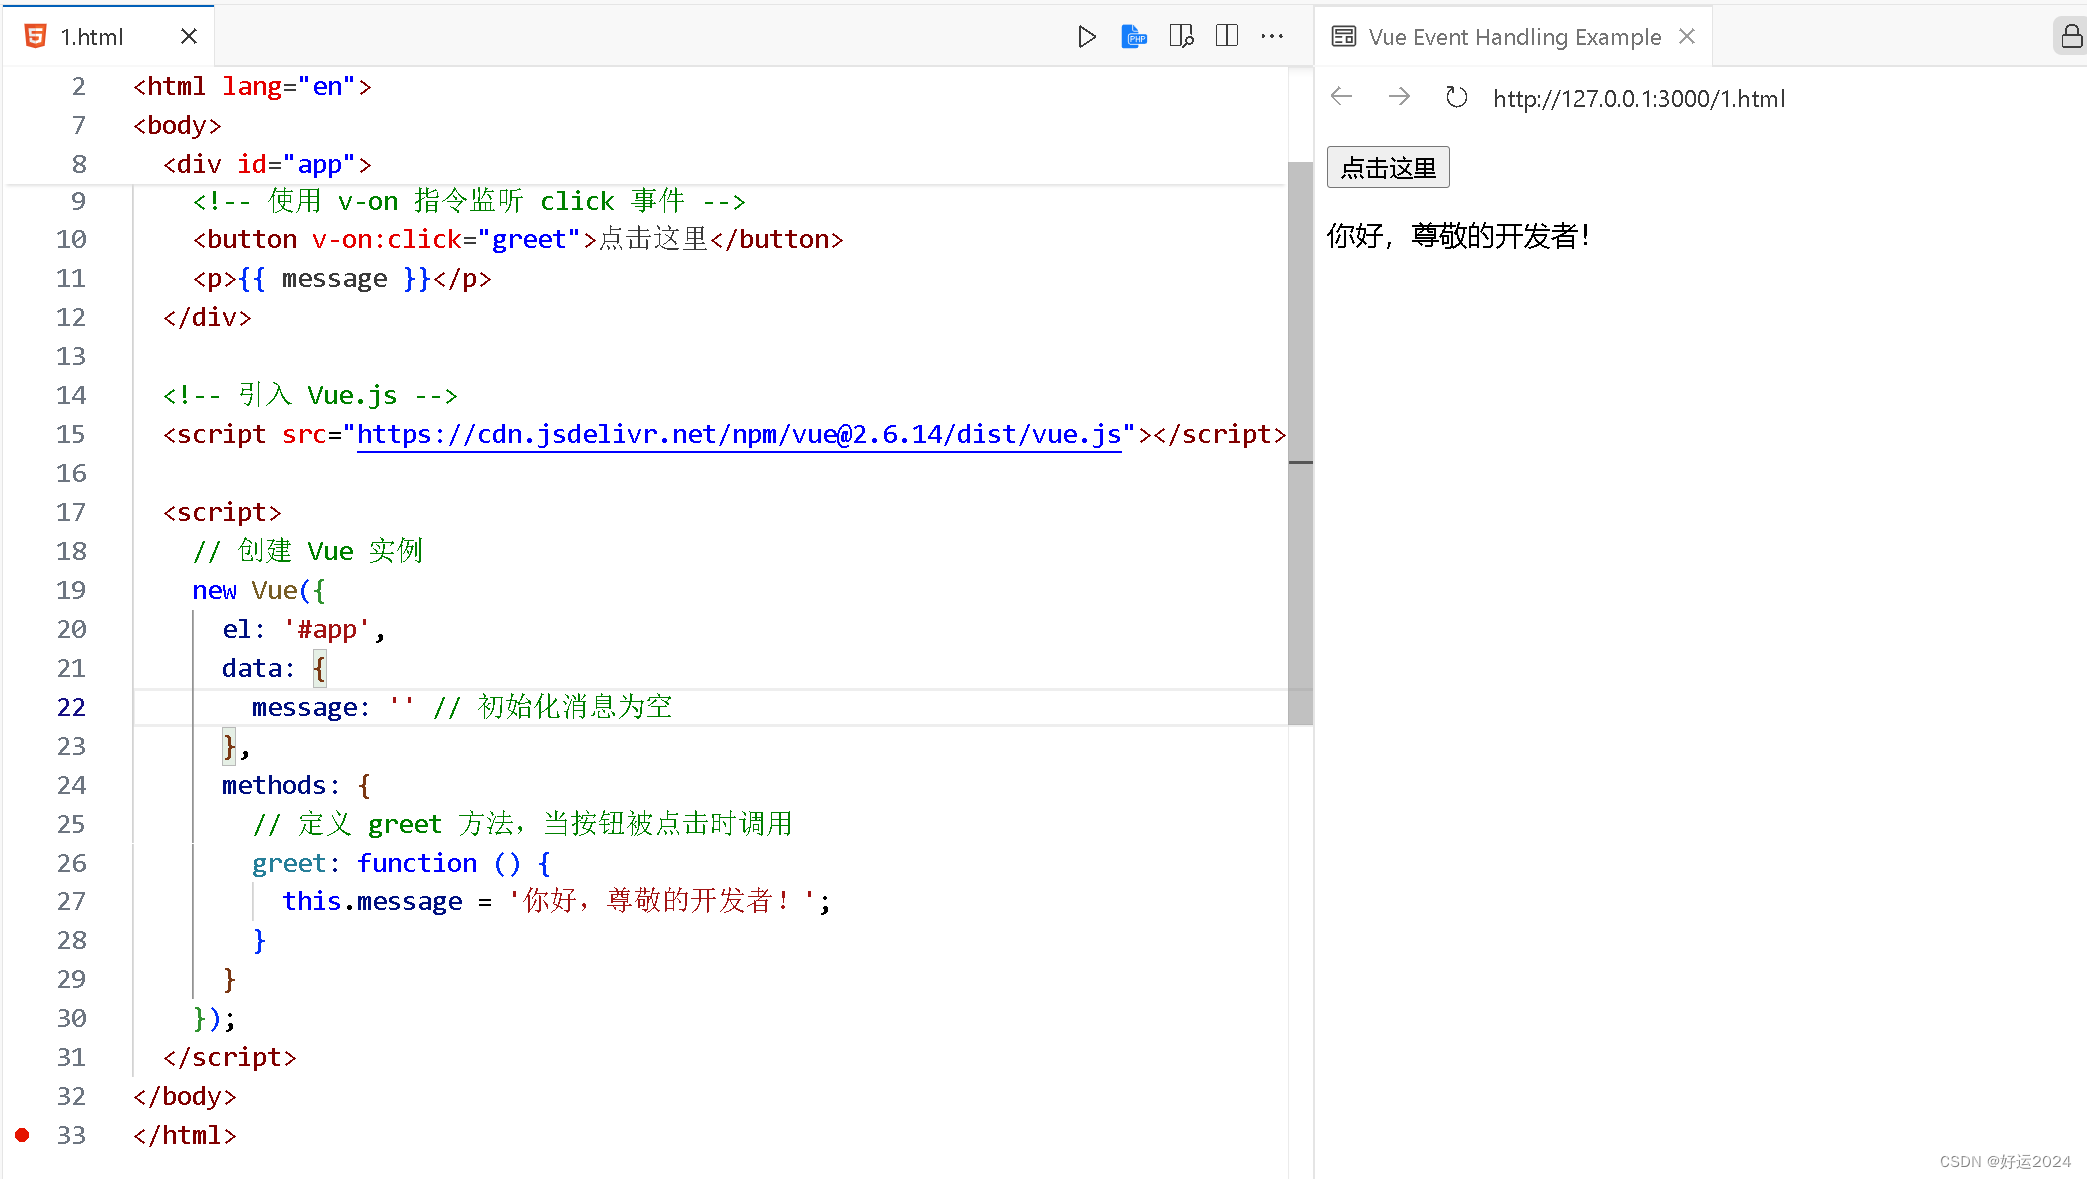Click the new Vue({ line

point(259,590)
